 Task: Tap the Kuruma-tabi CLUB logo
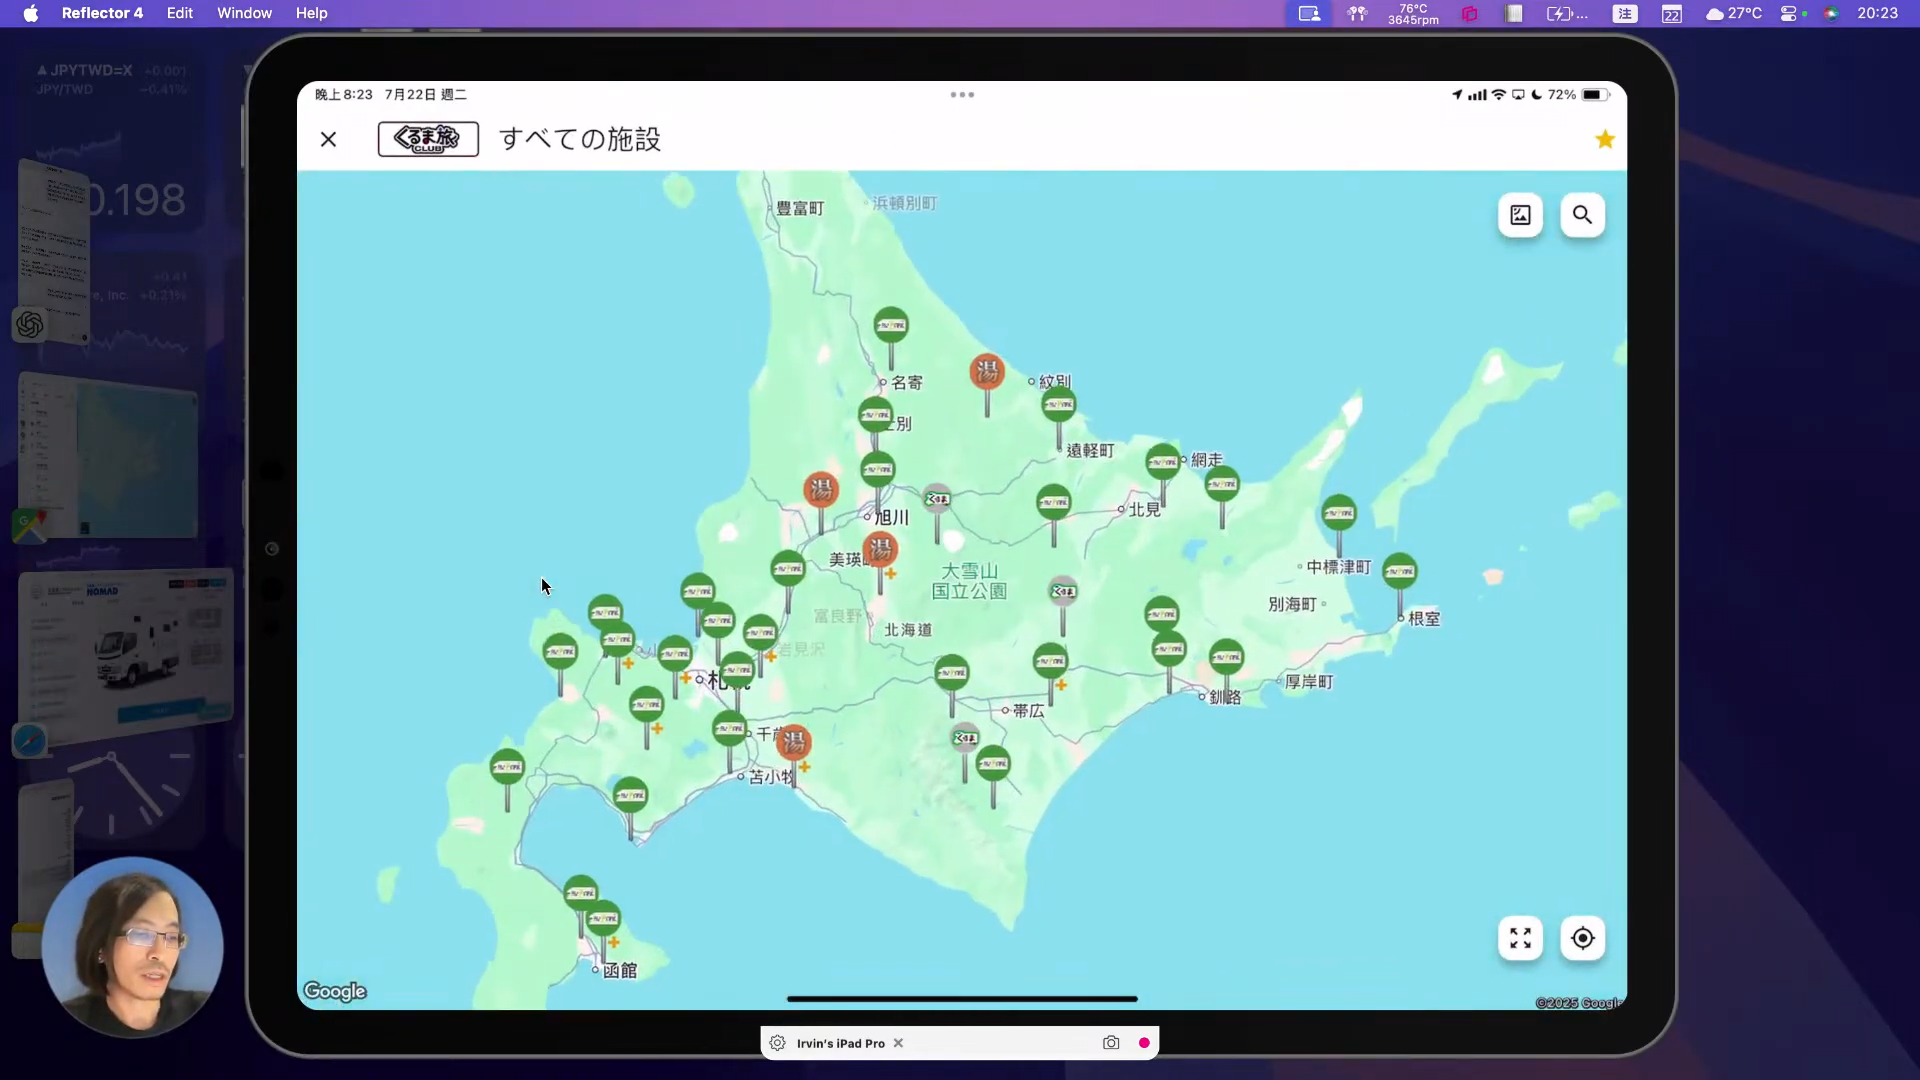point(428,139)
